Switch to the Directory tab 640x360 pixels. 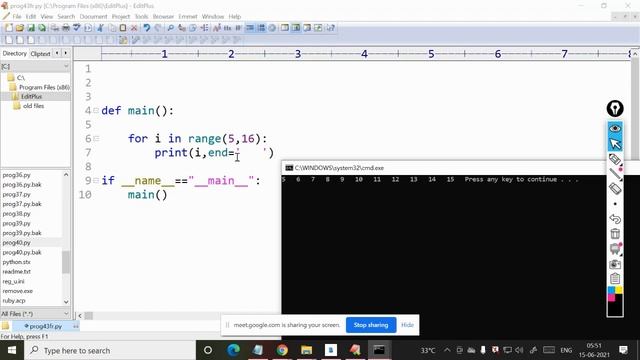click(x=14, y=53)
